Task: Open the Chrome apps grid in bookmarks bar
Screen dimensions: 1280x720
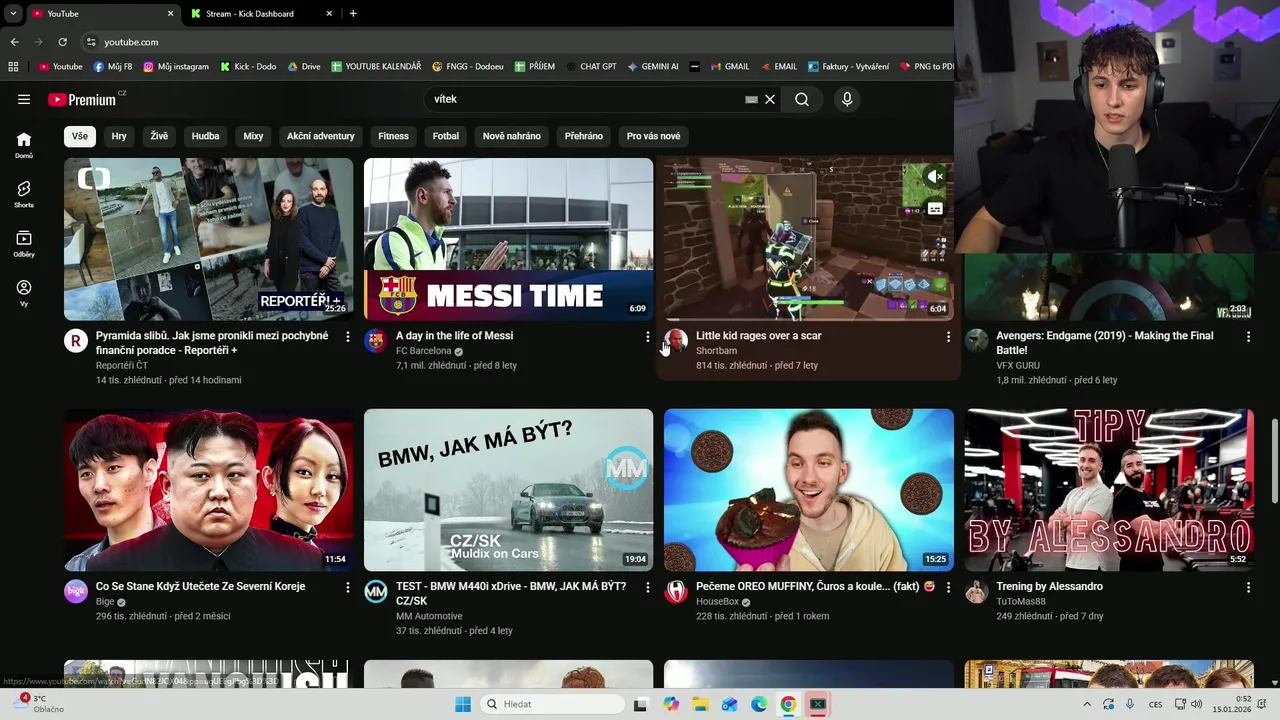Action: pos(13,67)
